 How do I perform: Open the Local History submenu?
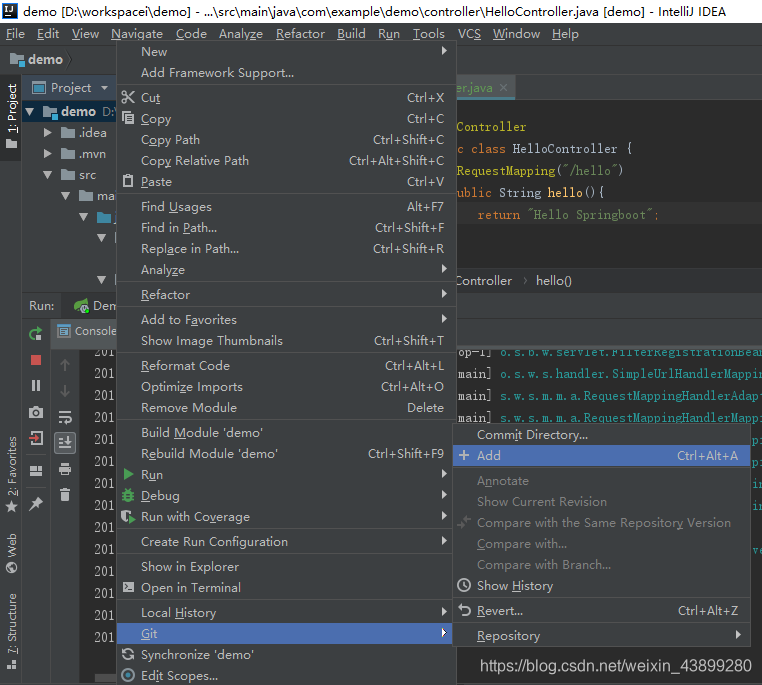[286, 613]
